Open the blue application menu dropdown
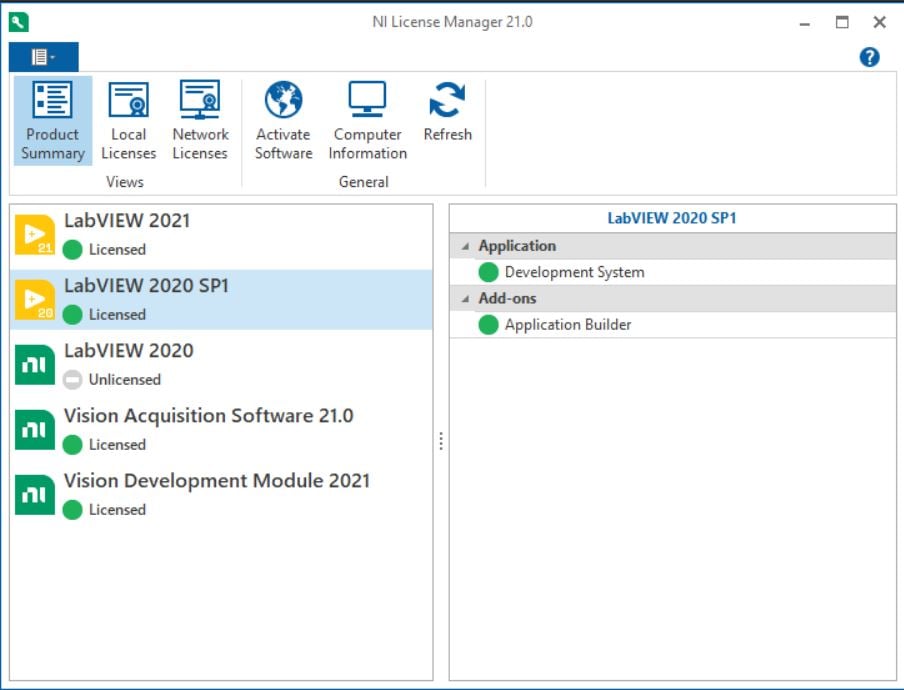The image size is (904, 690). point(44,57)
